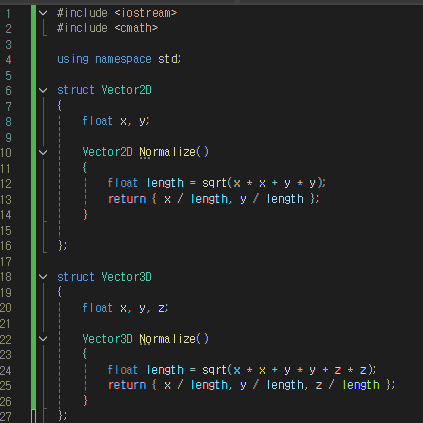Click 'z / length' expression on line 25

tap(347, 385)
